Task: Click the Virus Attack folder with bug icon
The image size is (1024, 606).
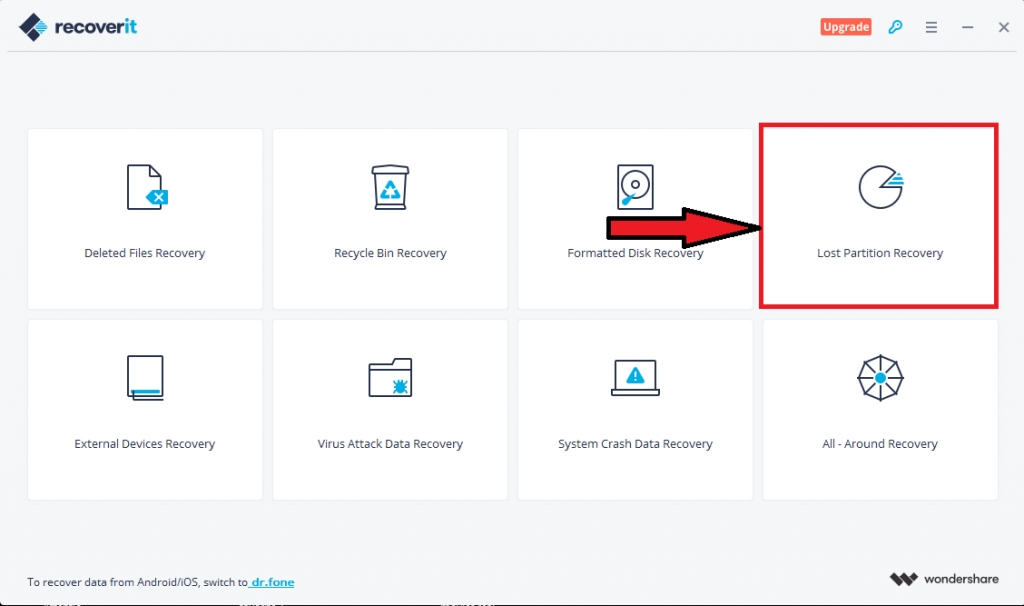Action: (x=390, y=377)
